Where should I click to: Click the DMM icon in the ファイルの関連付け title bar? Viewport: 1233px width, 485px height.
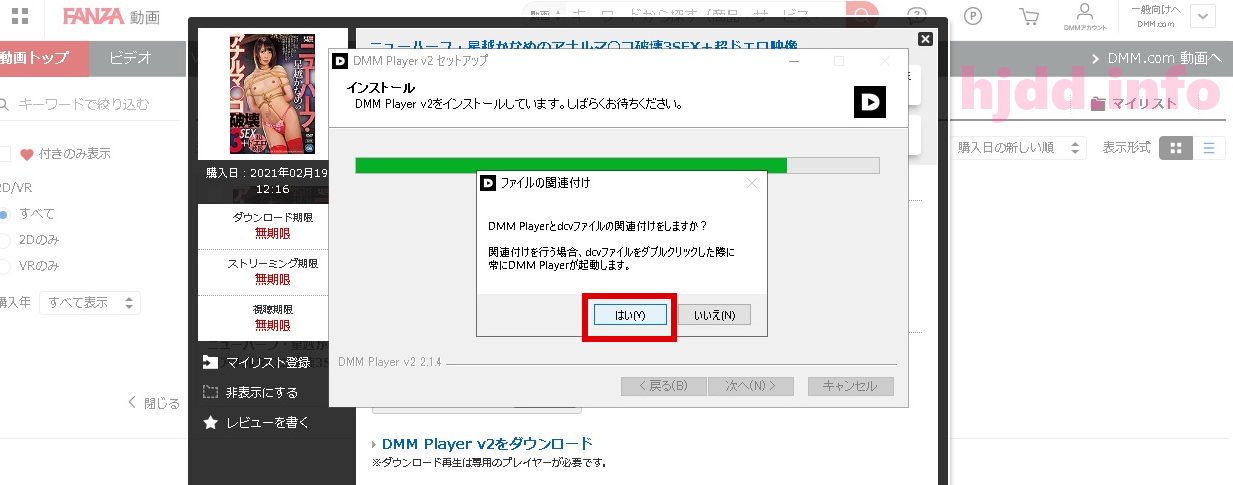click(488, 183)
